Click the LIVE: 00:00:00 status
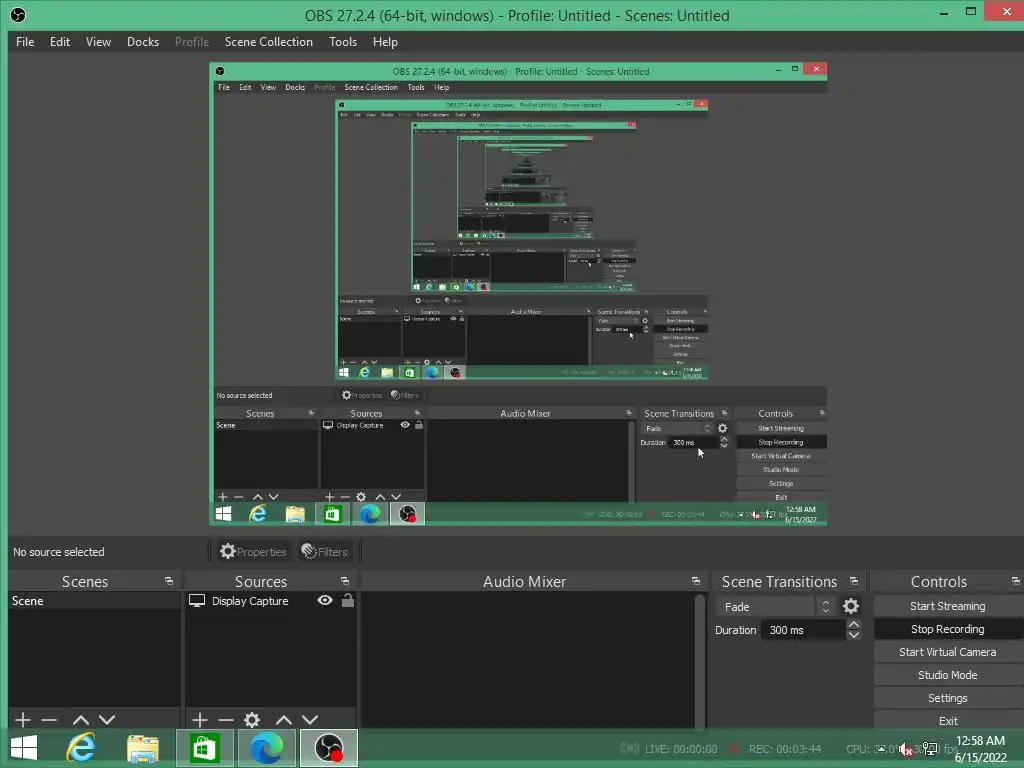The image size is (1024, 768). point(680,749)
